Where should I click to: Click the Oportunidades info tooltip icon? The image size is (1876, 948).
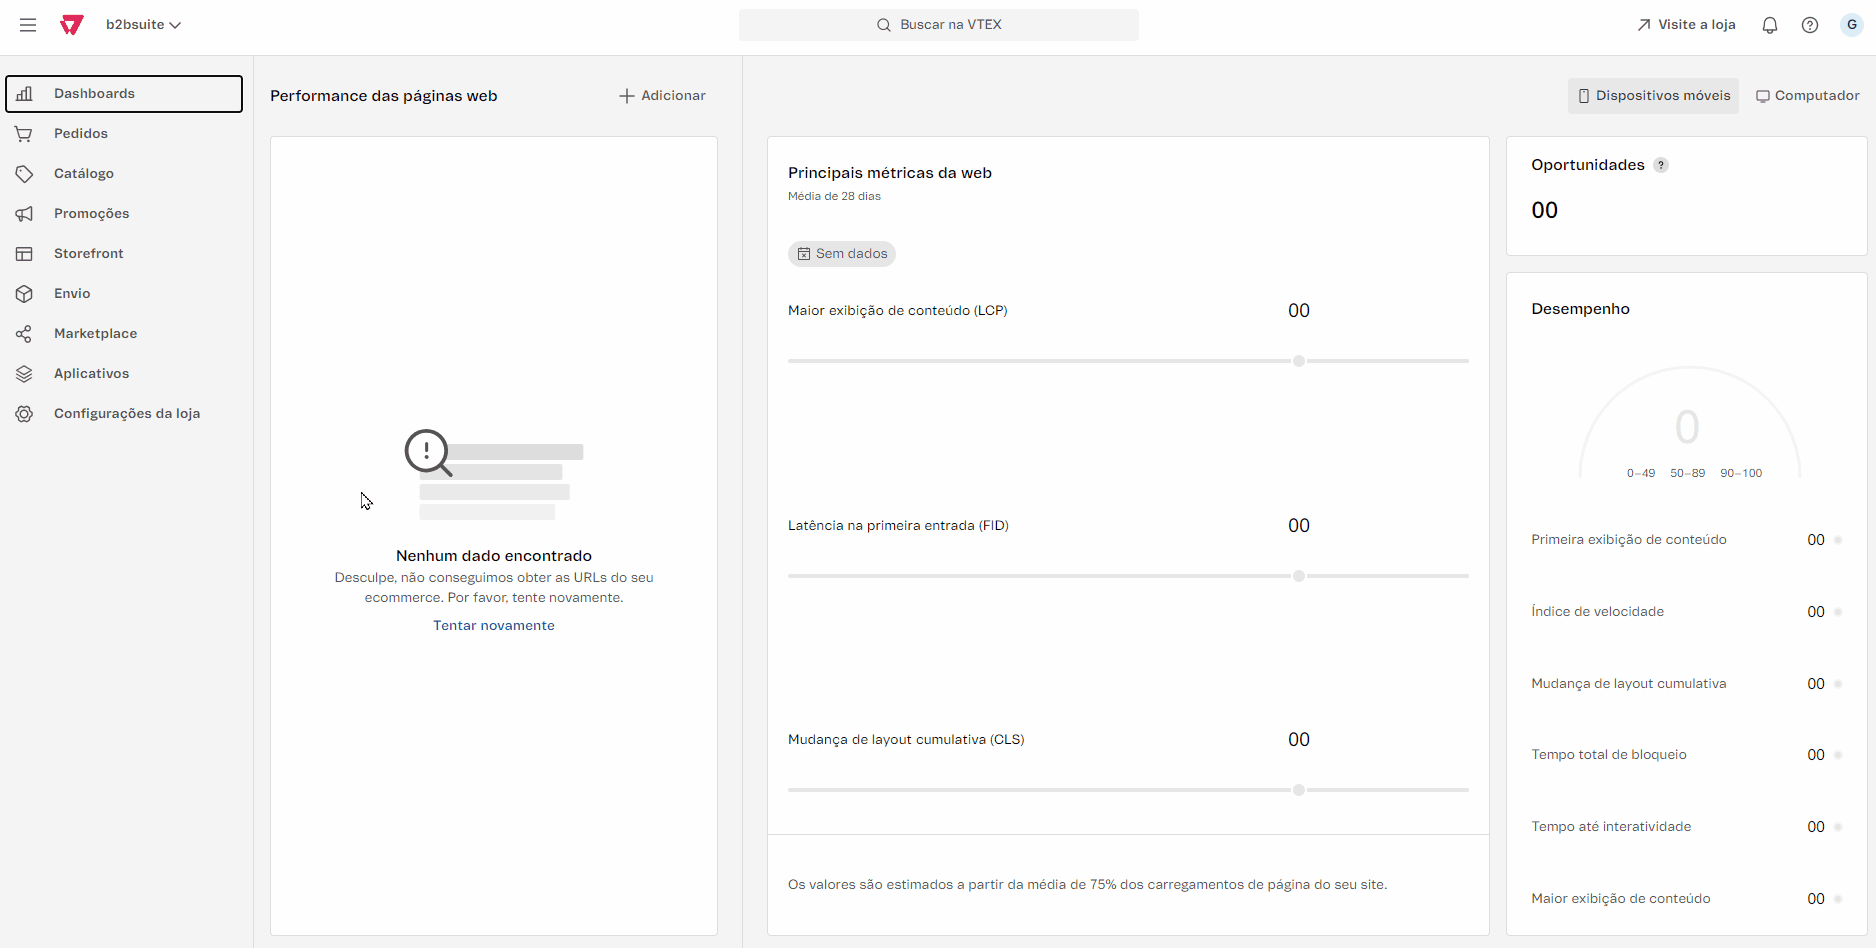(x=1661, y=166)
